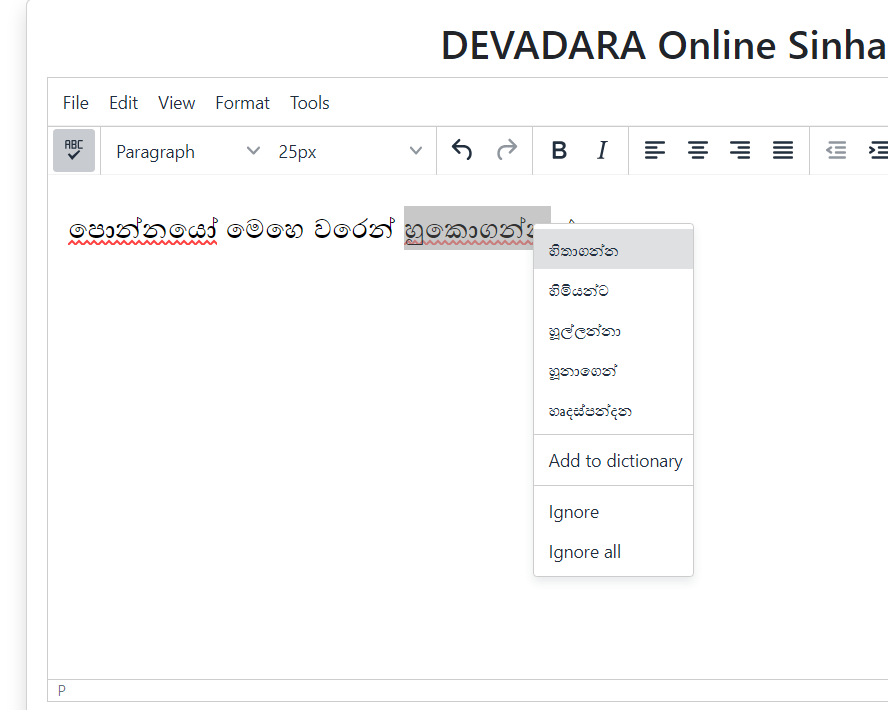
Task: Click the DEVADARA Online Sinhala heading
Action: pyautogui.click(x=664, y=45)
